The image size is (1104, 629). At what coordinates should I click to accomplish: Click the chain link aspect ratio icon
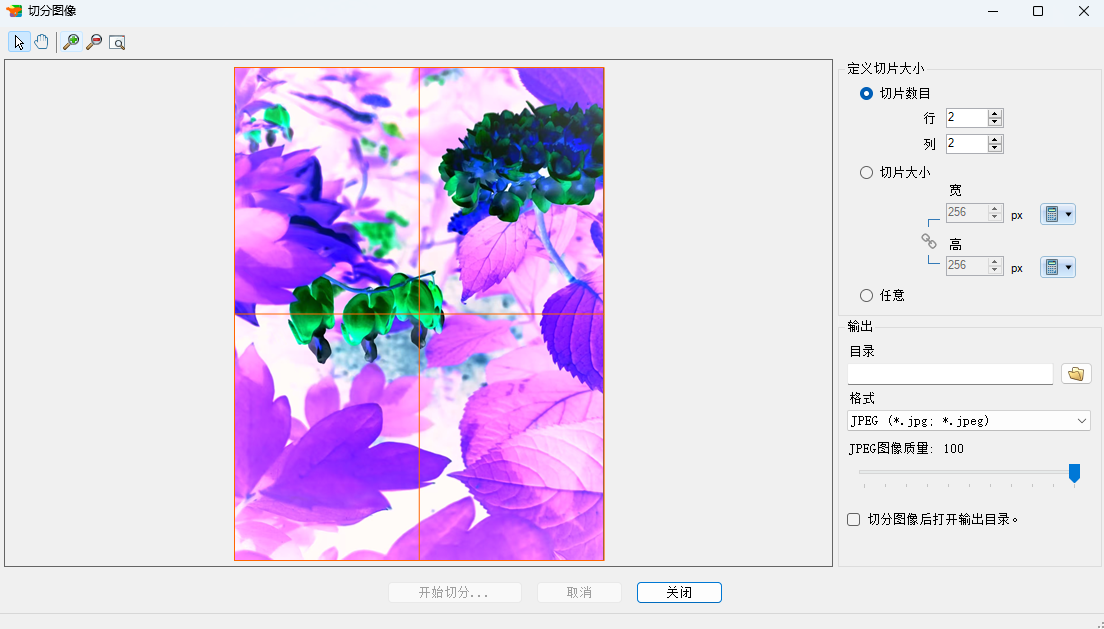pyautogui.click(x=929, y=241)
